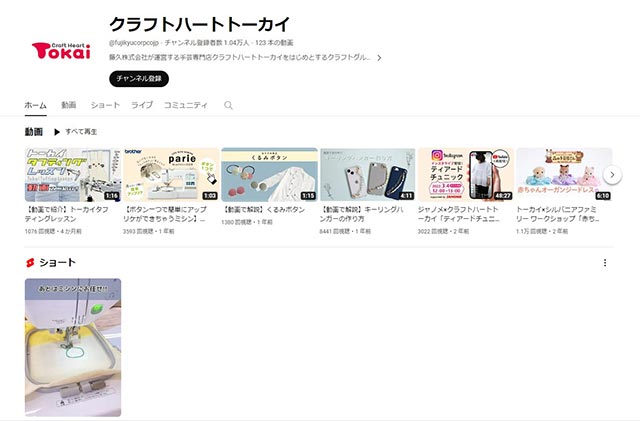Click the channel name クラフトハートトーカイ

(200, 25)
